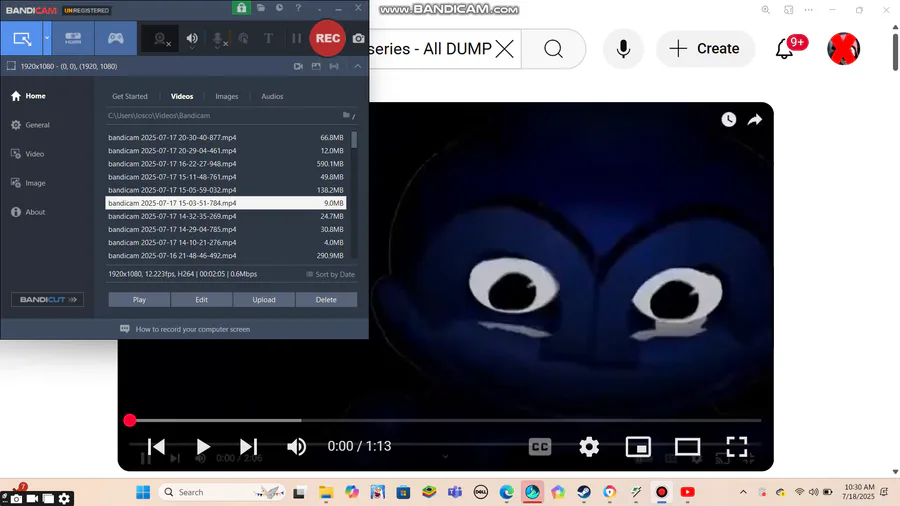Click the Play button for the selected video
Viewport: 900px width, 506px height.
(139, 299)
